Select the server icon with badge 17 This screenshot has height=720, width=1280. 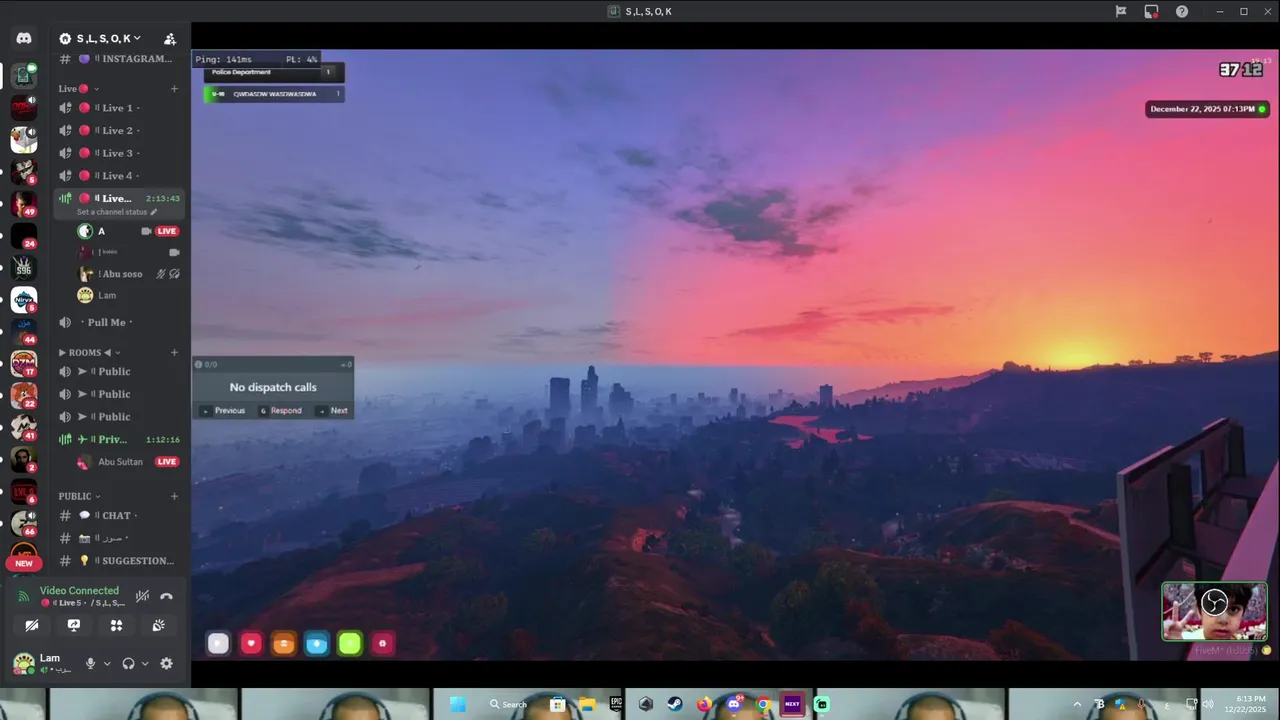(23, 363)
